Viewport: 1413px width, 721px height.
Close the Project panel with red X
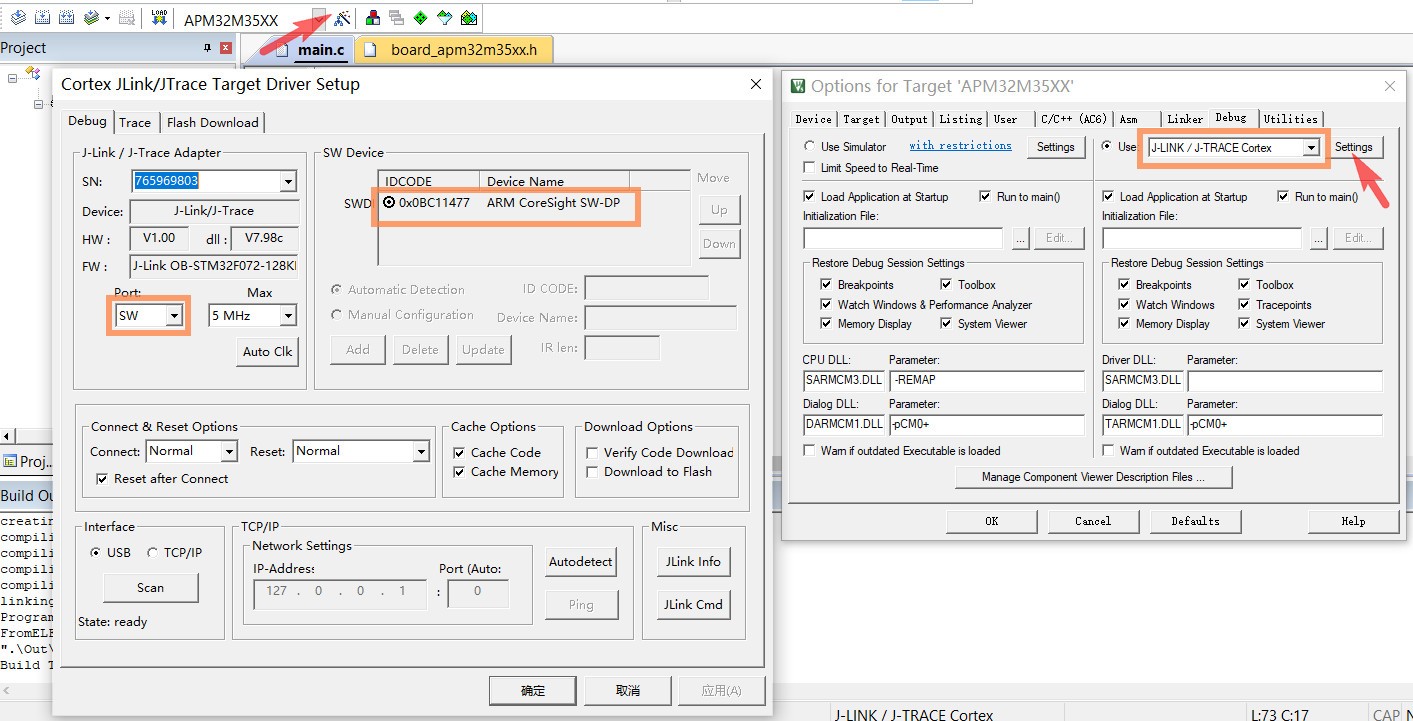(225, 48)
